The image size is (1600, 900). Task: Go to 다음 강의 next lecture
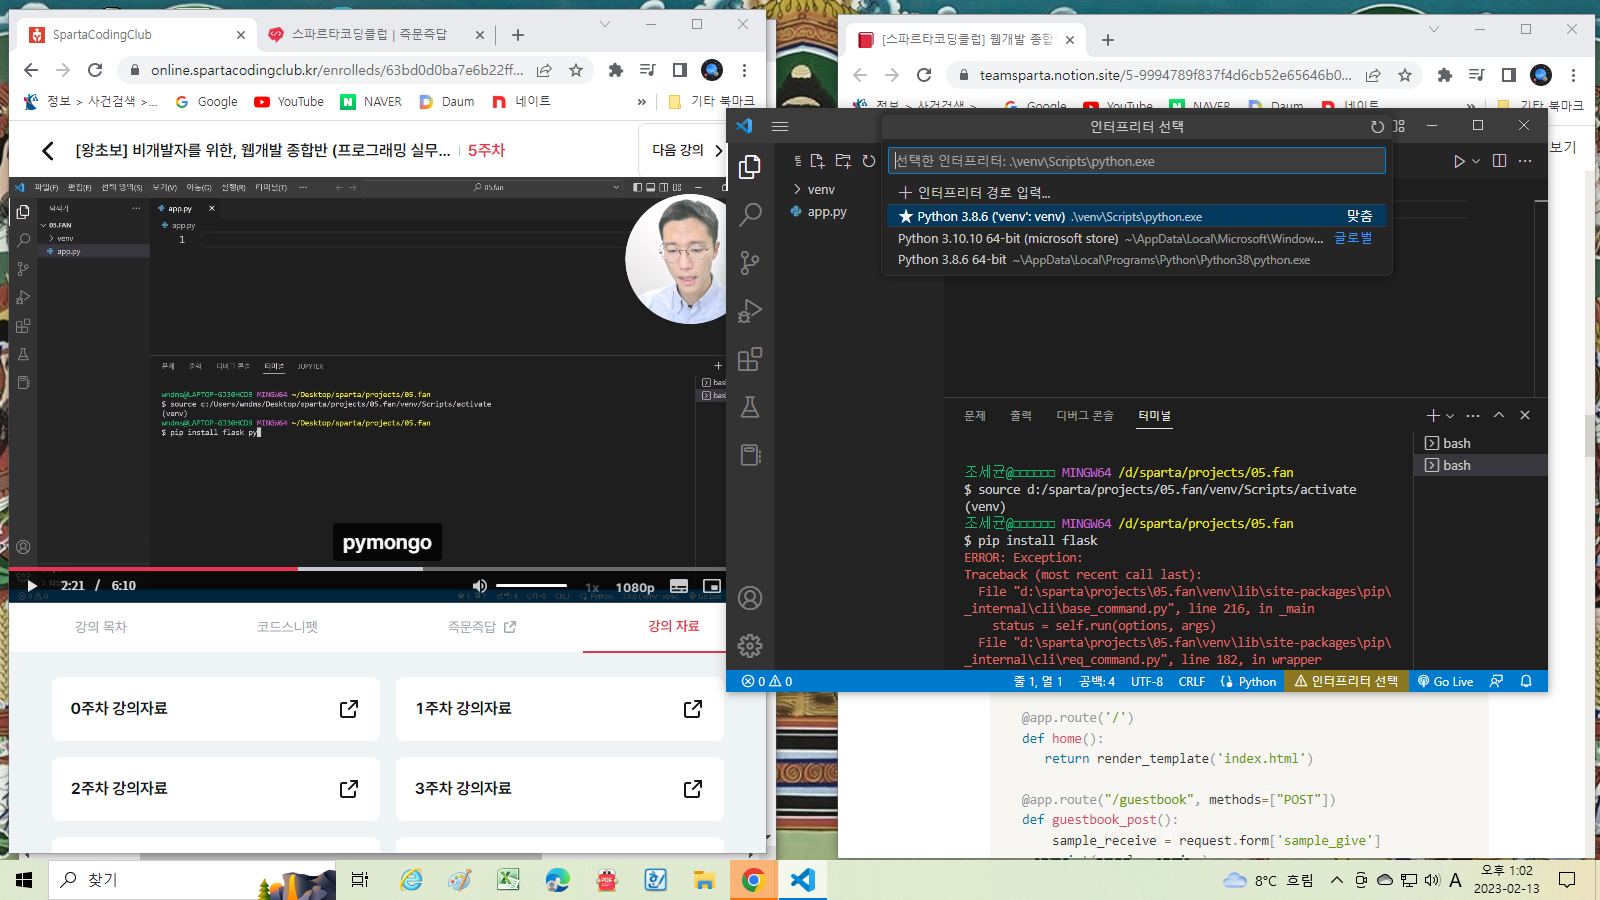pyautogui.click(x=687, y=150)
